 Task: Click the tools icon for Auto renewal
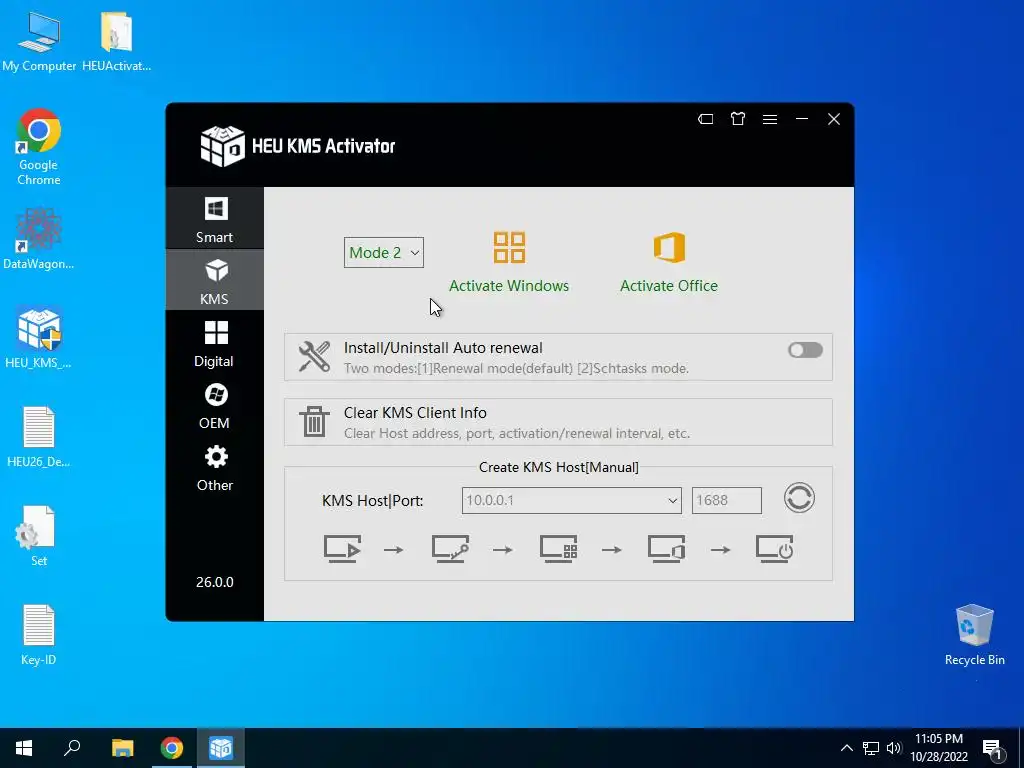tap(314, 357)
